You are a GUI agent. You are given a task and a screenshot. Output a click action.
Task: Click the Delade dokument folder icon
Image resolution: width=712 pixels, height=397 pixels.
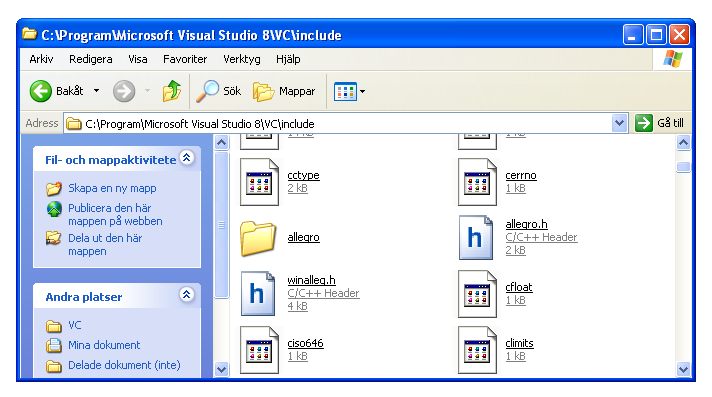point(54,366)
